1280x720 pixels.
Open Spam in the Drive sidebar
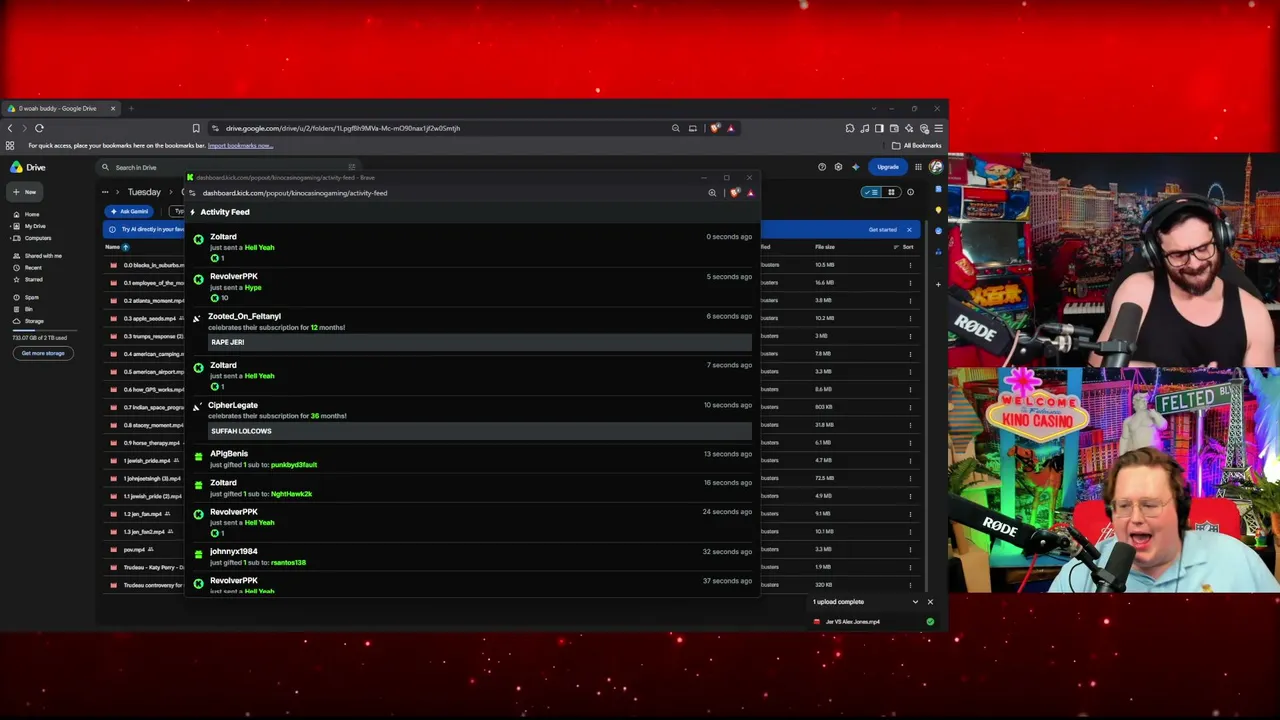pyautogui.click(x=26, y=297)
